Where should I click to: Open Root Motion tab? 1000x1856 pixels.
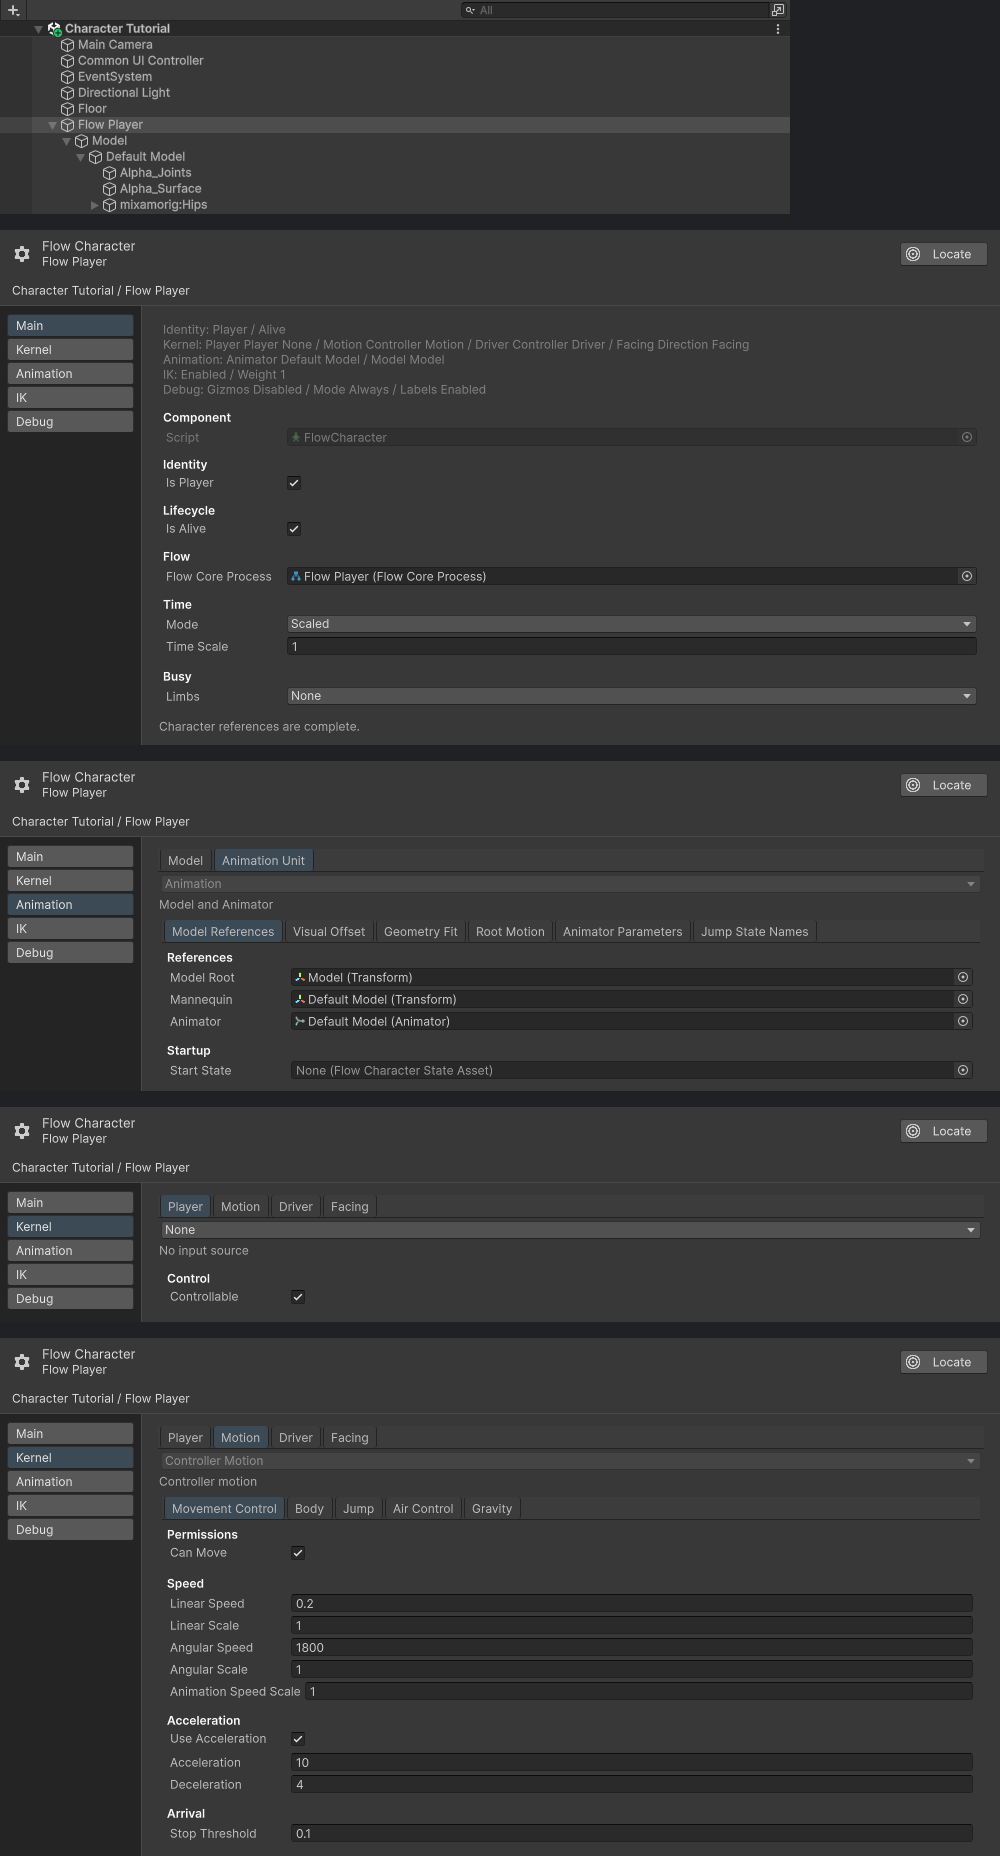[510, 932]
